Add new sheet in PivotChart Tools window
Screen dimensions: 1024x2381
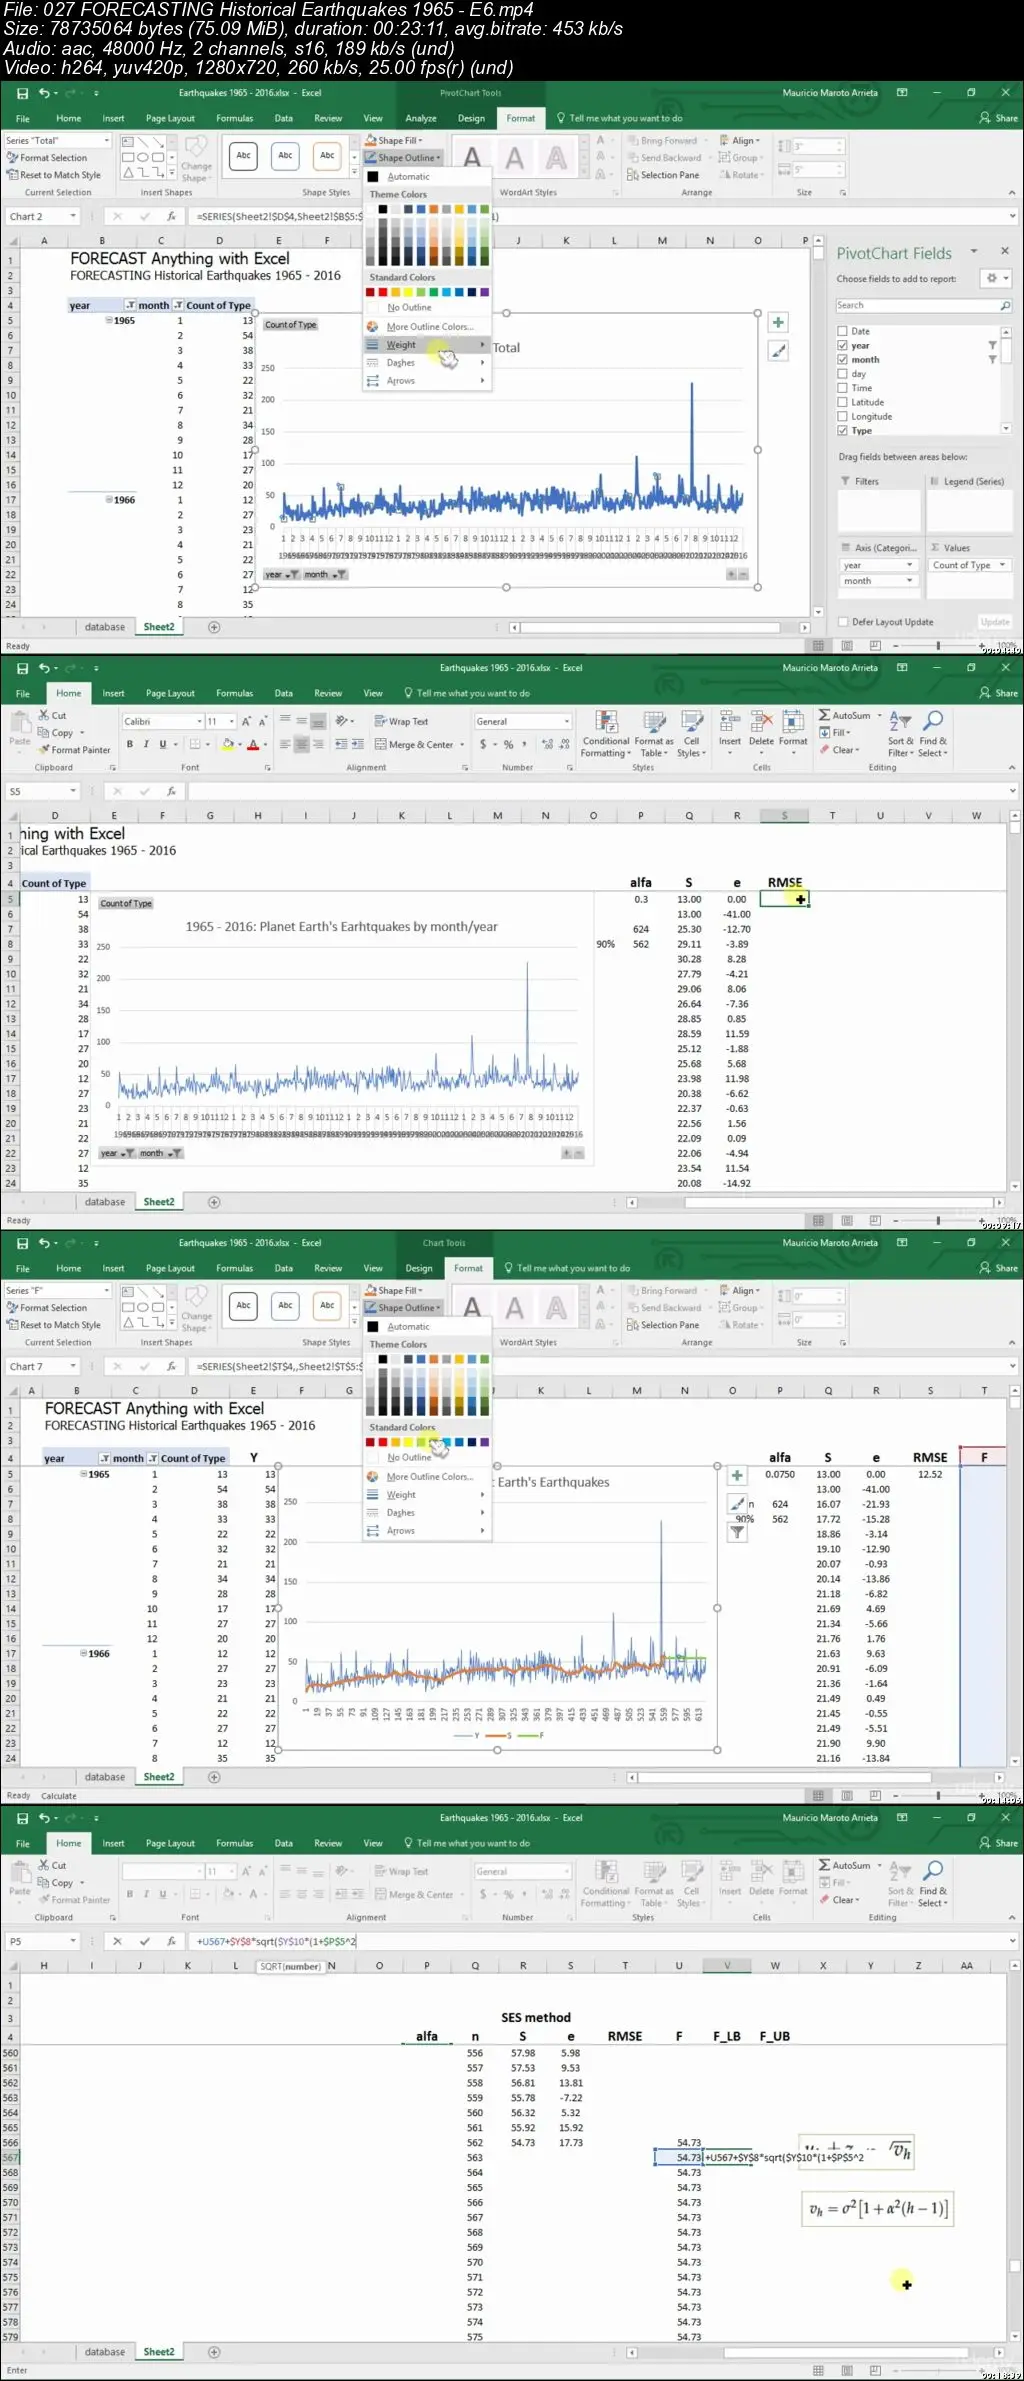coord(214,627)
